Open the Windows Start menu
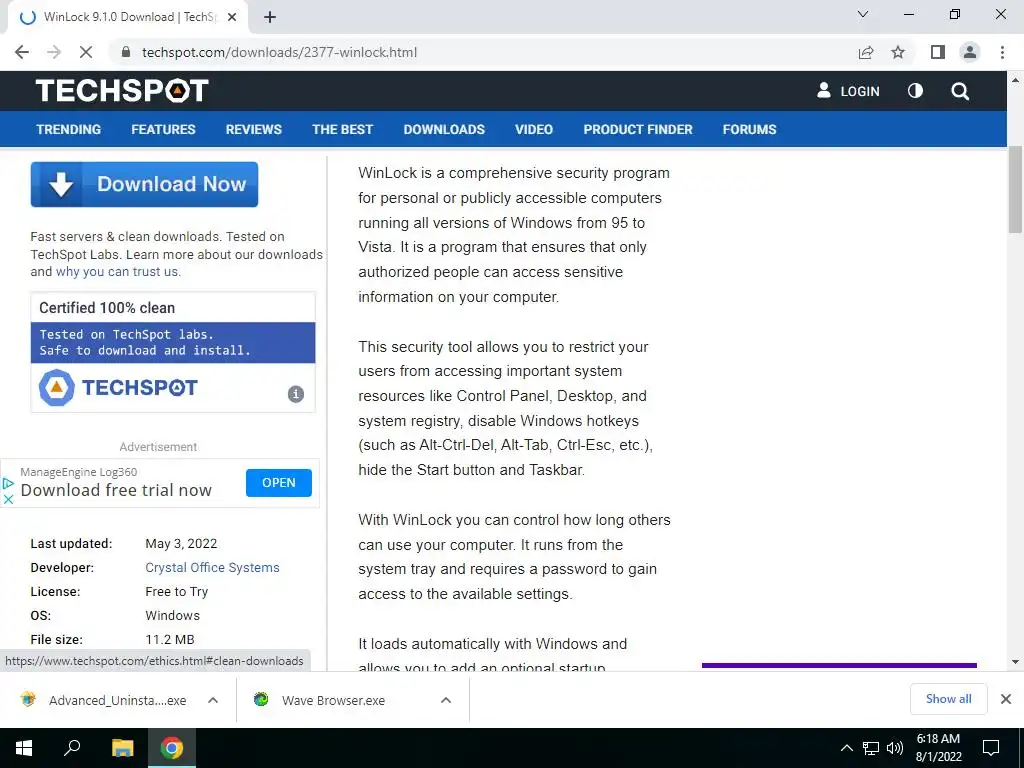Image resolution: width=1024 pixels, height=768 pixels. (24, 748)
